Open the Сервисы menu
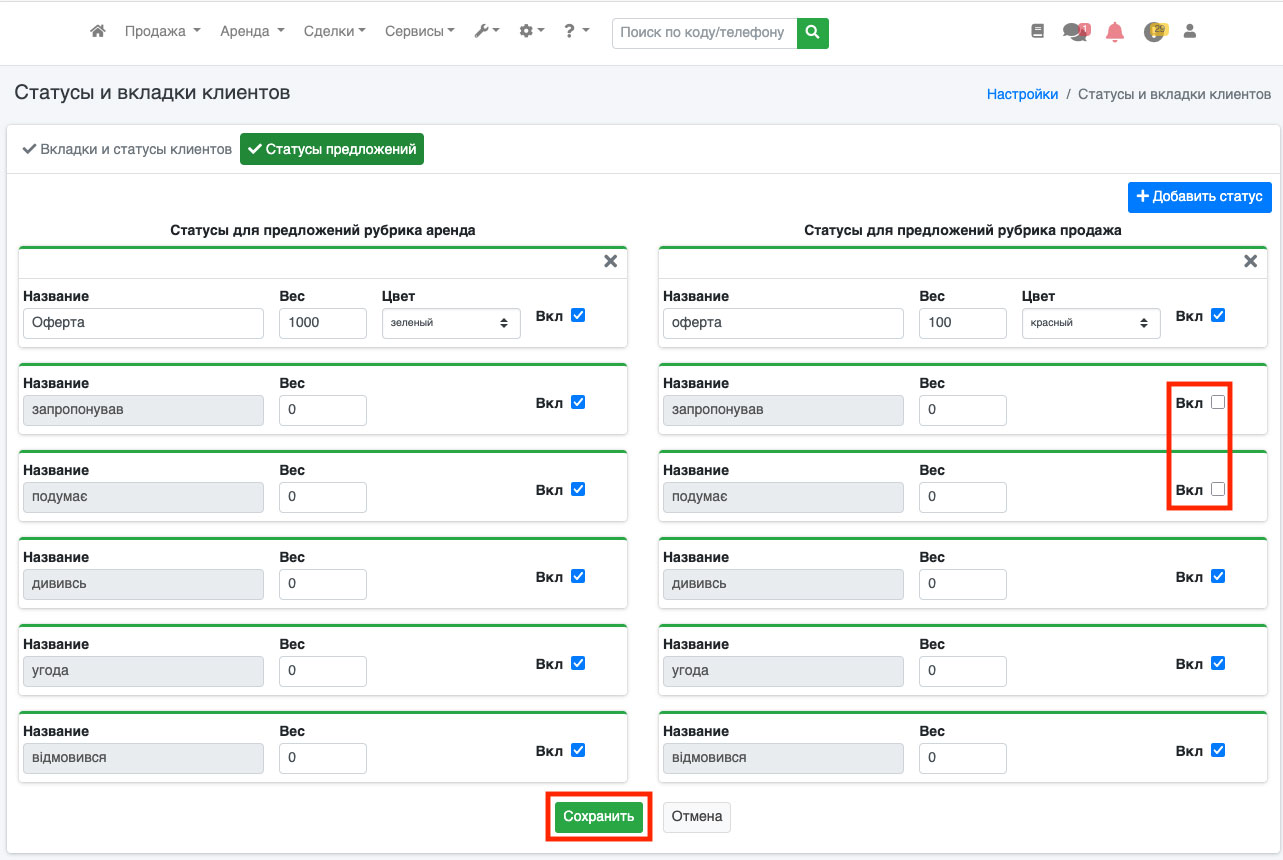The image size is (1283, 860). [419, 32]
